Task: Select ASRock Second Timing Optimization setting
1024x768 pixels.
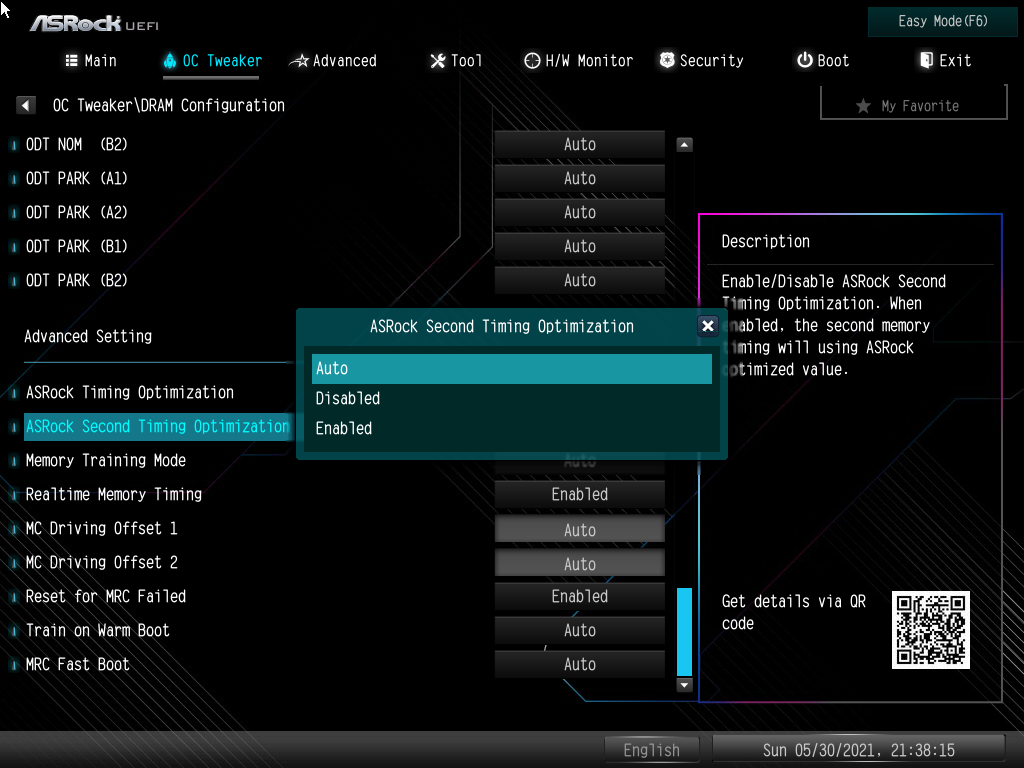Action: tap(157, 426)
